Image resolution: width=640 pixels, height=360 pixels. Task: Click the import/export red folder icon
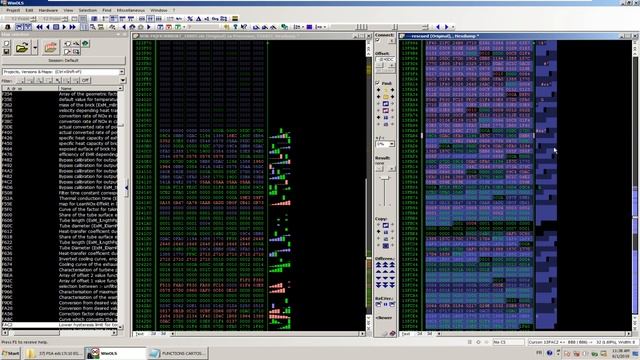point(51,48)
